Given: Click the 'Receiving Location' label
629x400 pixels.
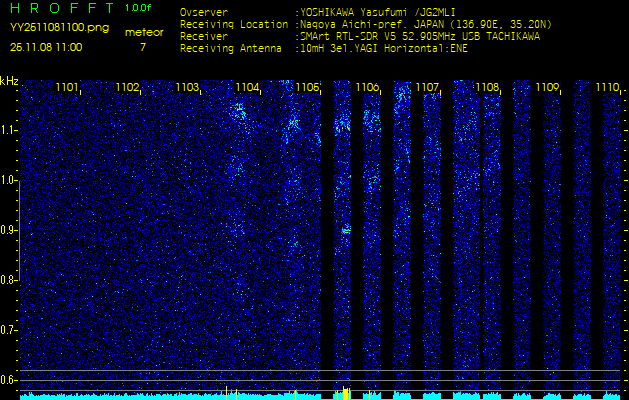Looking at the screenshot, I should [234, 24].
